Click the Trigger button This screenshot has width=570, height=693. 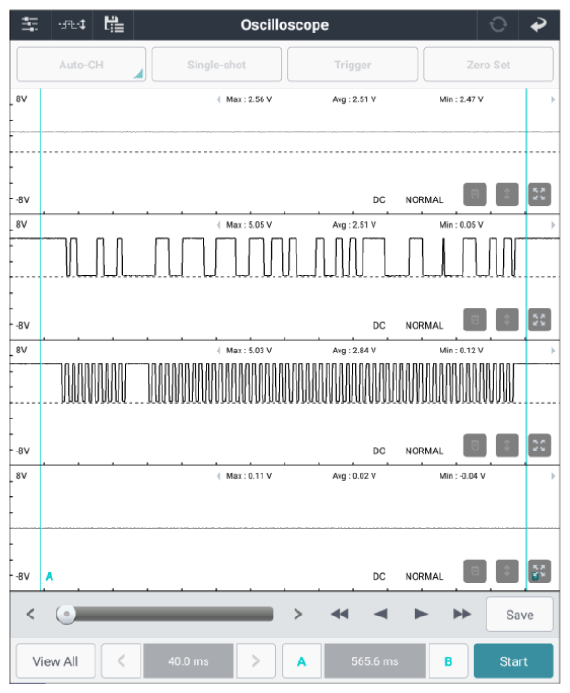pos(353,65)
